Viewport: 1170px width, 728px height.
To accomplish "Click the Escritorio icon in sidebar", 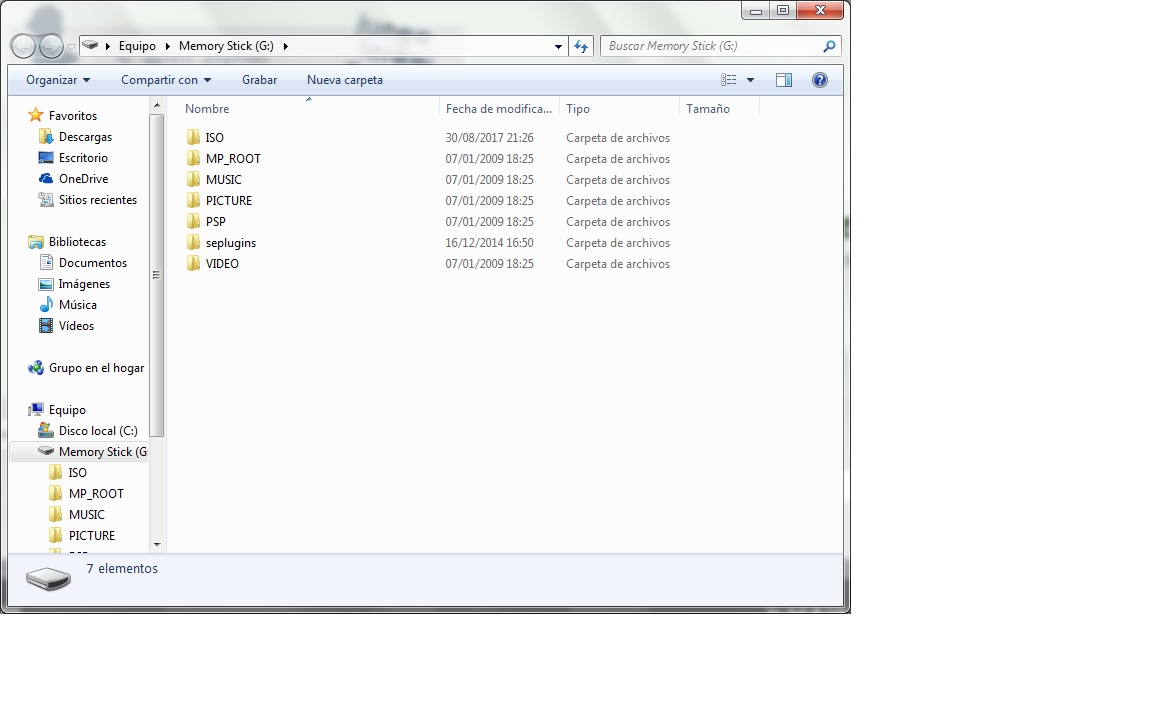I will pyautogui.click(x=46, y=157).
